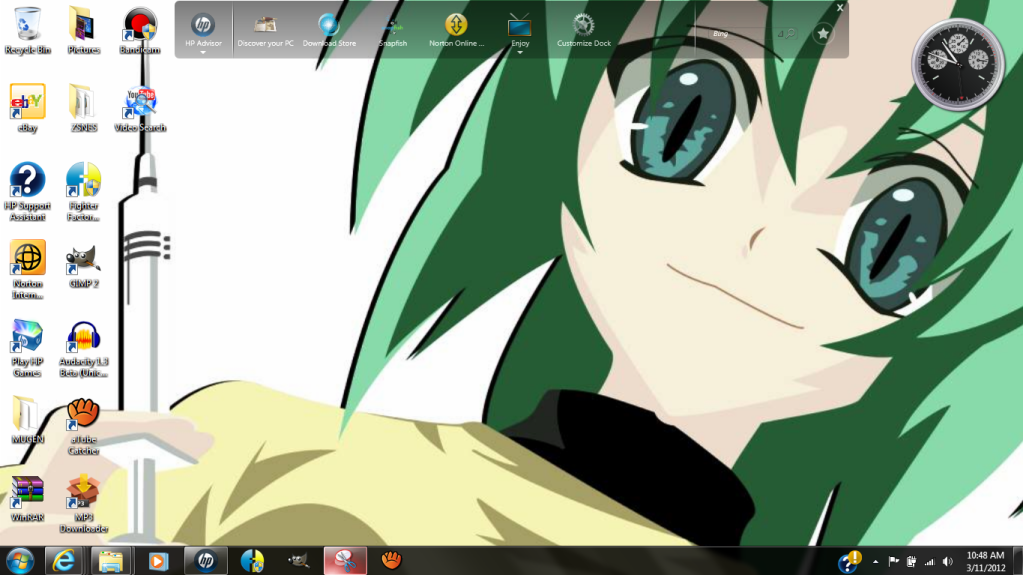The image size is (1023, 575).
Task: Select the HP Support Assistant desktop icon
Action: 27,192
